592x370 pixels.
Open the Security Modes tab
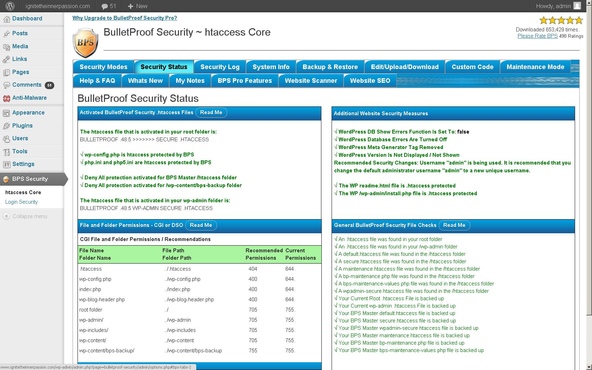(103, 67)
